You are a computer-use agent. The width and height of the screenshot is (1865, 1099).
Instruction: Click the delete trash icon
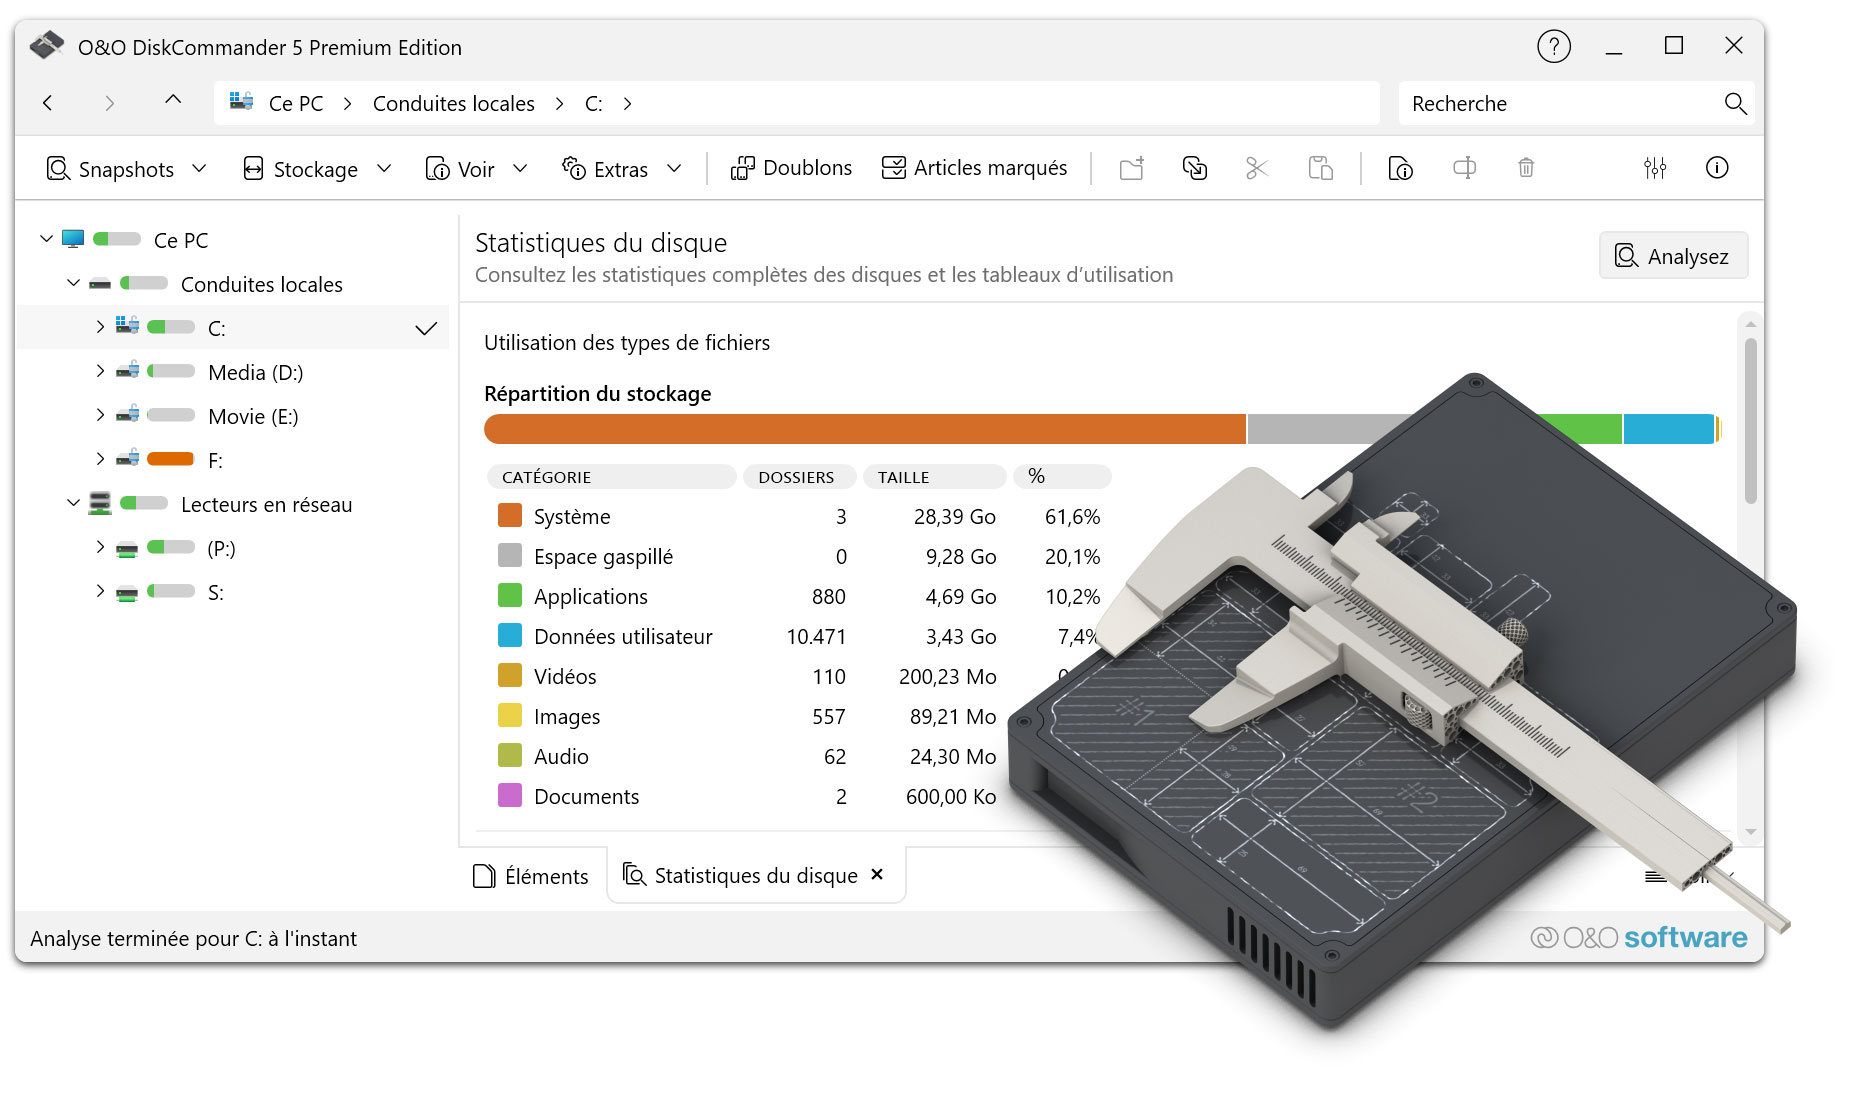pyautogui.click(x=1526, y=168)
